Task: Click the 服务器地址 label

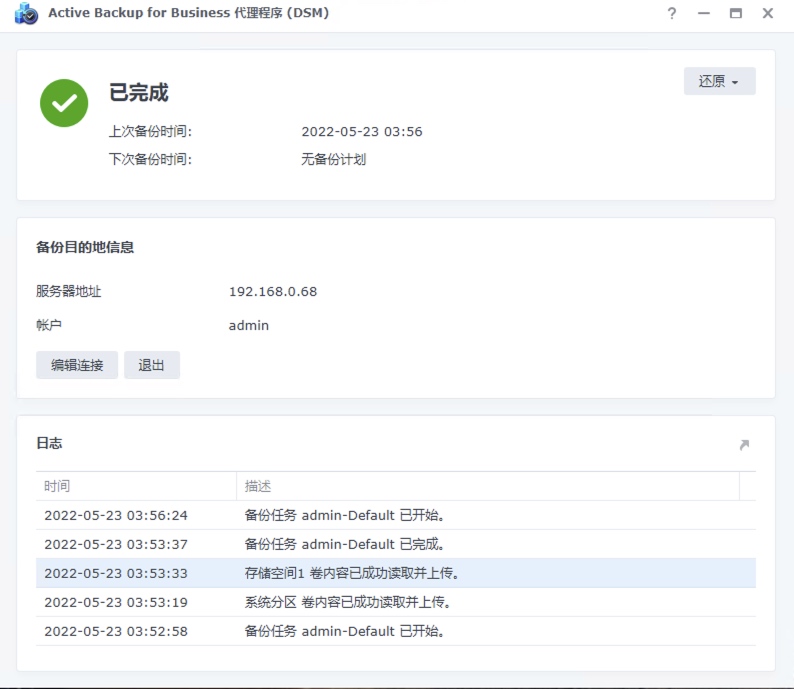Action: tap(68, 291)
